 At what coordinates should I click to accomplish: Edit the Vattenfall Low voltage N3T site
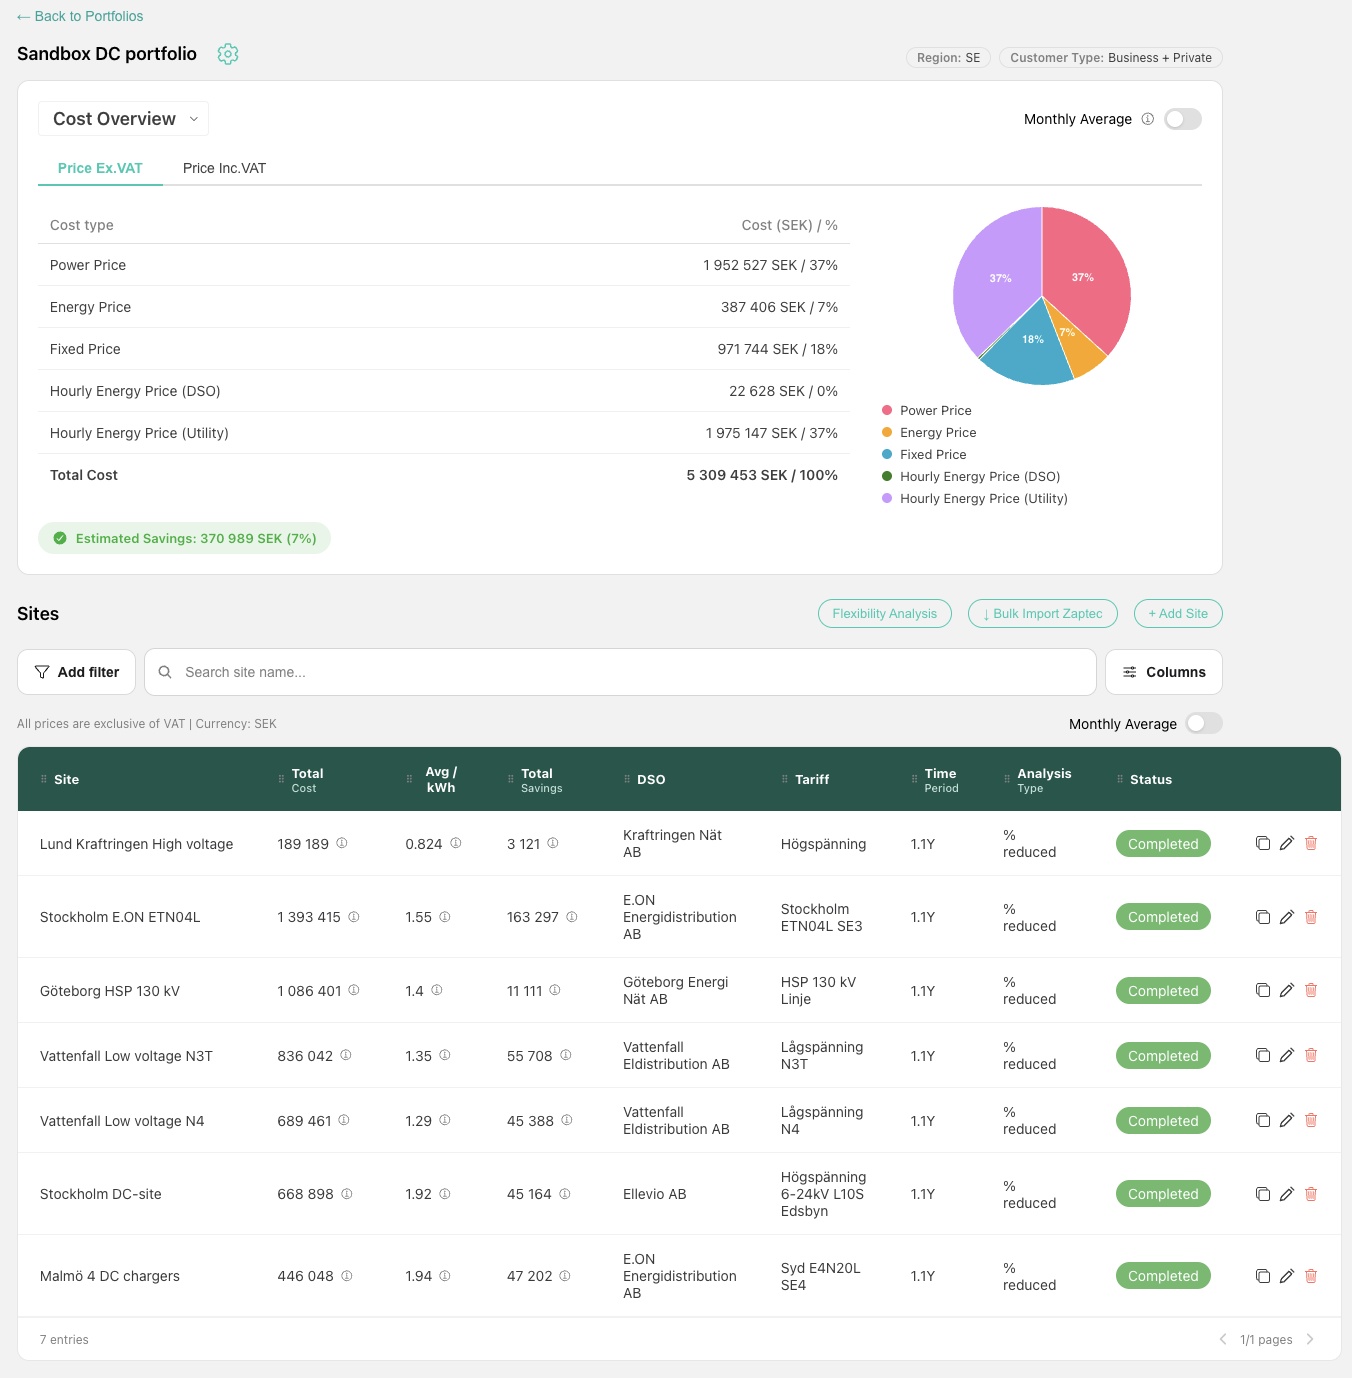1287,1055
